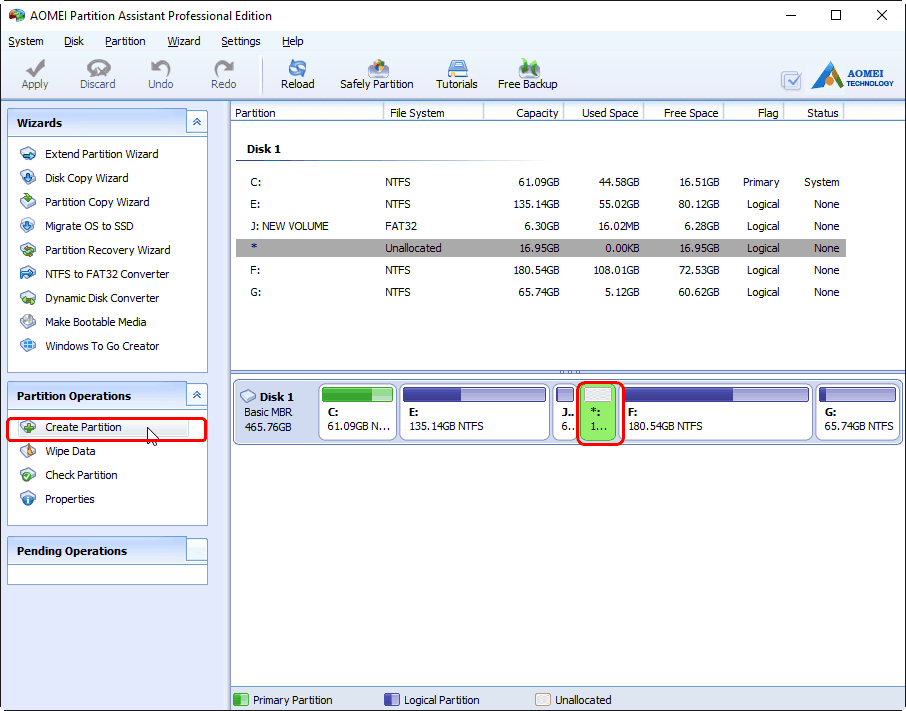Select the E: partition row
This screenshot has height=711, width=906.
pos(541,204)
